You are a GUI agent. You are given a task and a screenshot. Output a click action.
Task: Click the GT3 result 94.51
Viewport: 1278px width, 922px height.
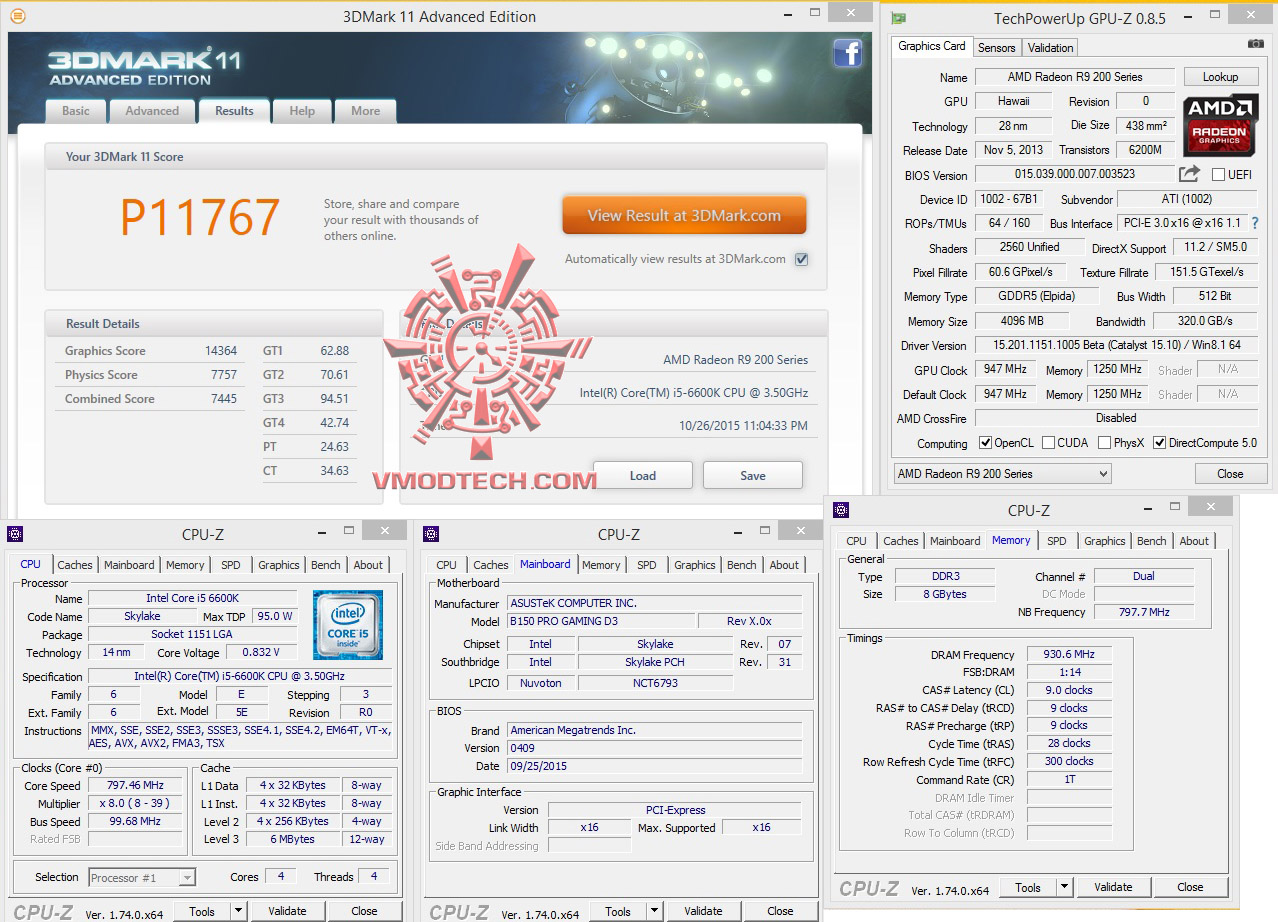click(x=334, y=399)
